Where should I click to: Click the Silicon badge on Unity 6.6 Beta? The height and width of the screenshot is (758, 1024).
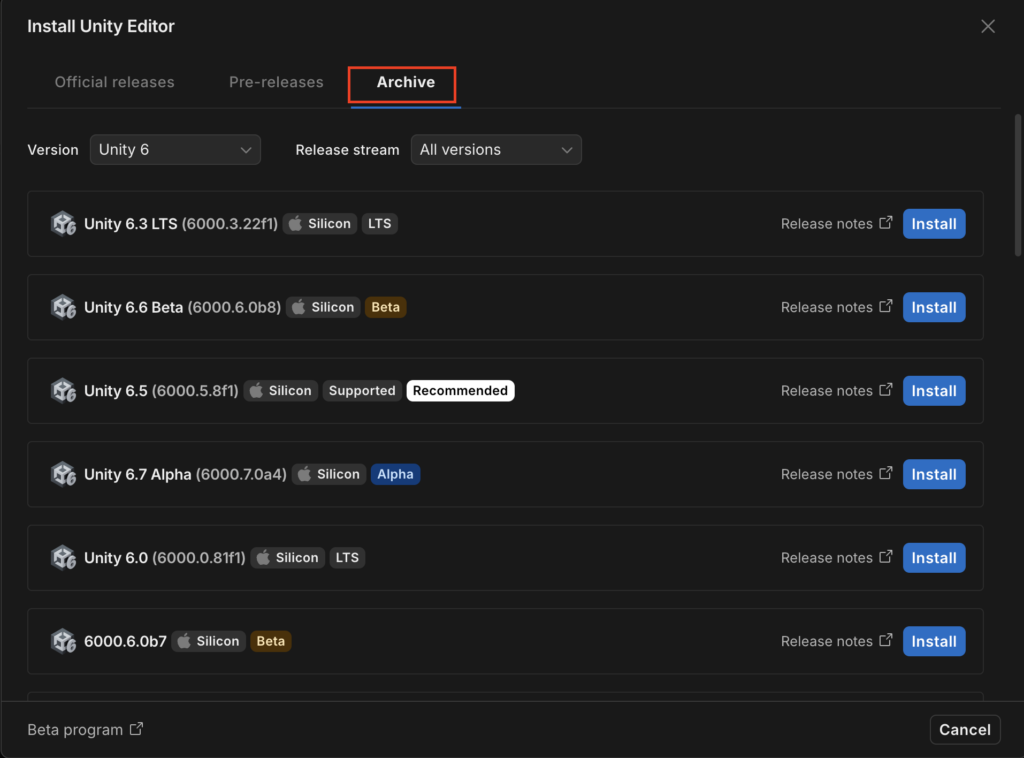[x=323, y=307]
